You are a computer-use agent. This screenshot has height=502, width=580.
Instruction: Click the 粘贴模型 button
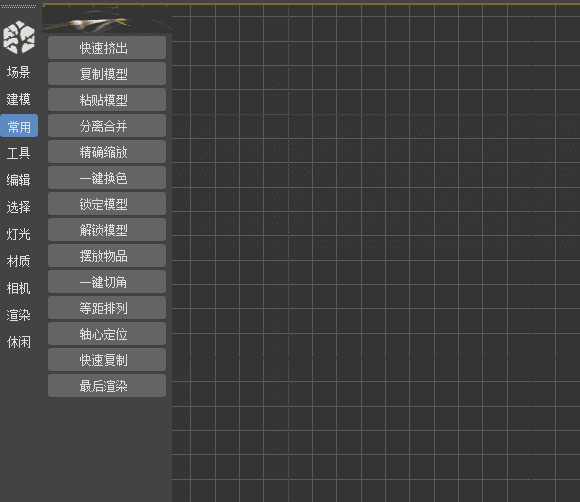(107, 100)
